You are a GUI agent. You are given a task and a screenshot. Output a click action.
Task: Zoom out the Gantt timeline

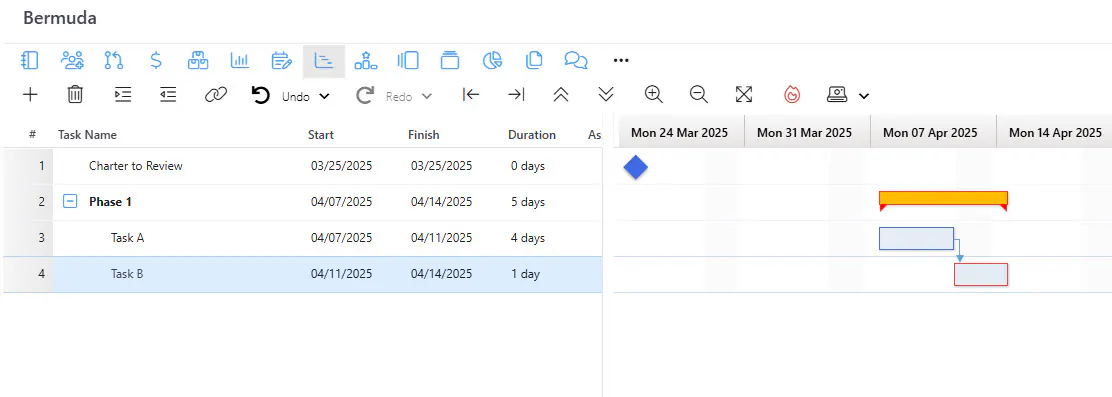coord(699,95)
